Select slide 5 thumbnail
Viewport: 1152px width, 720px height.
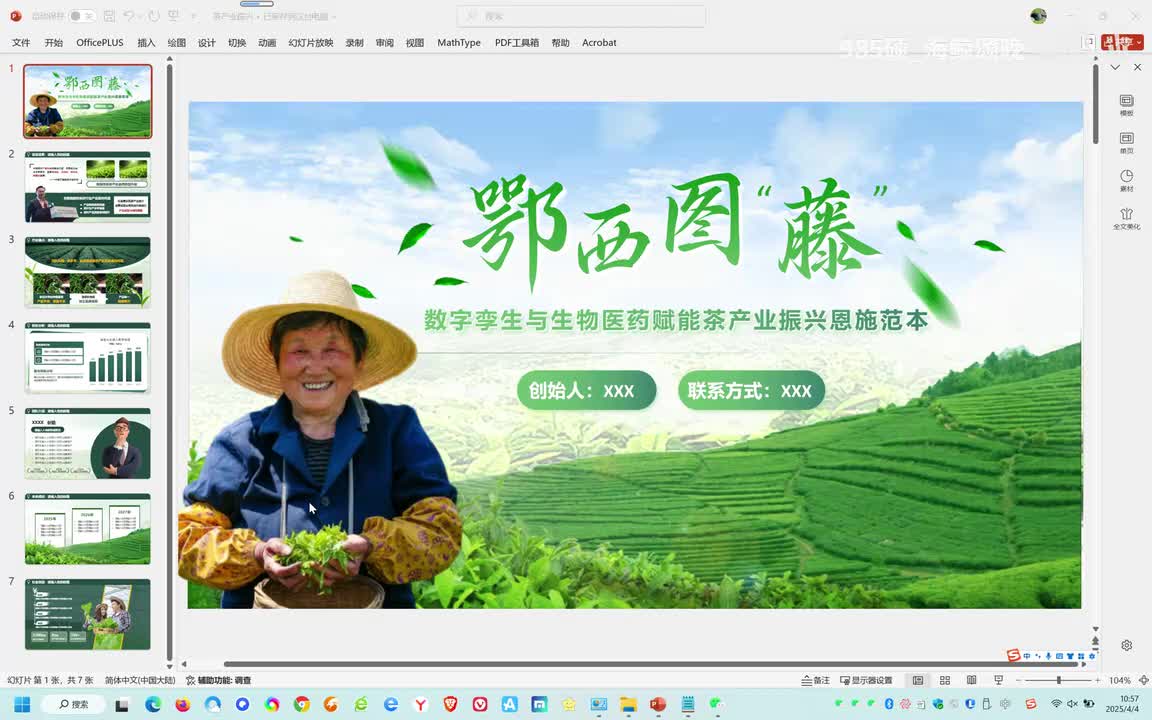click(87, 443)
